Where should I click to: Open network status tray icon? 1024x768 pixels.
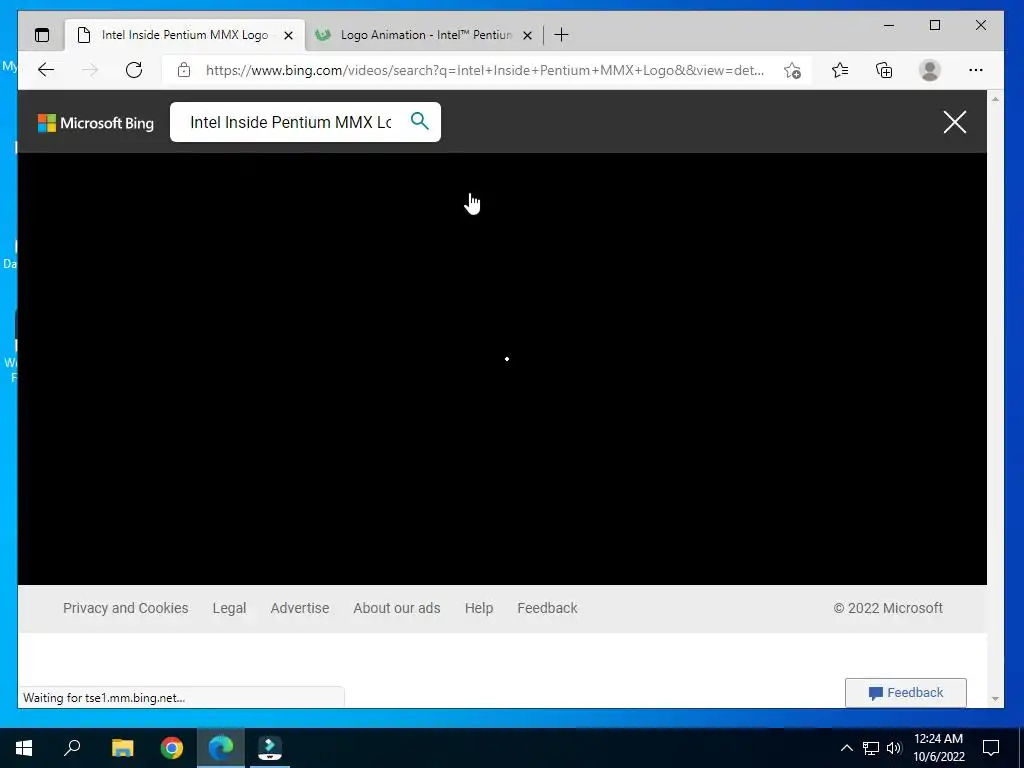(871, 748)
